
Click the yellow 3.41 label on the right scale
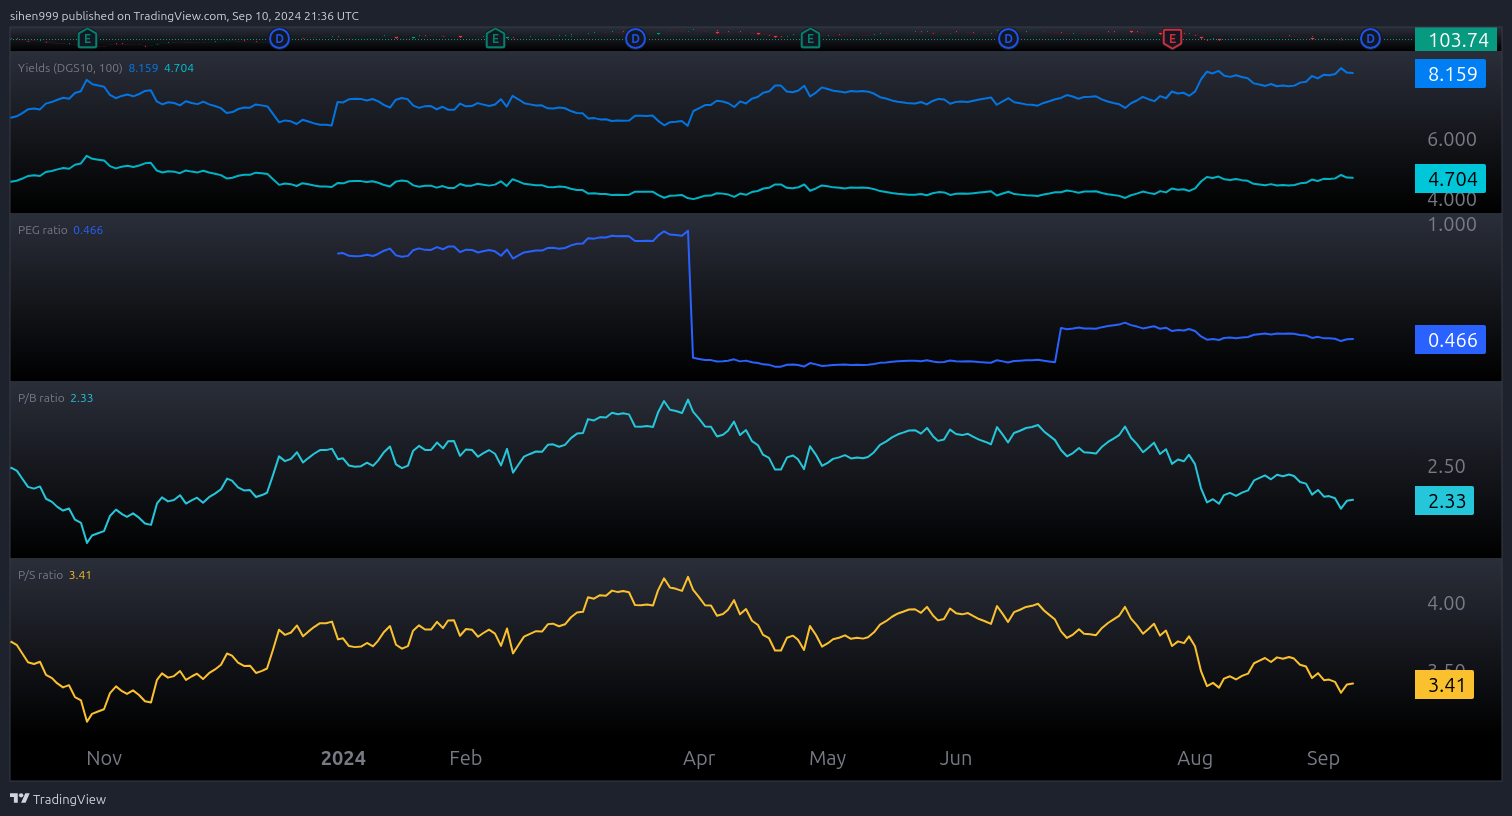click(x=1444, y=685)
